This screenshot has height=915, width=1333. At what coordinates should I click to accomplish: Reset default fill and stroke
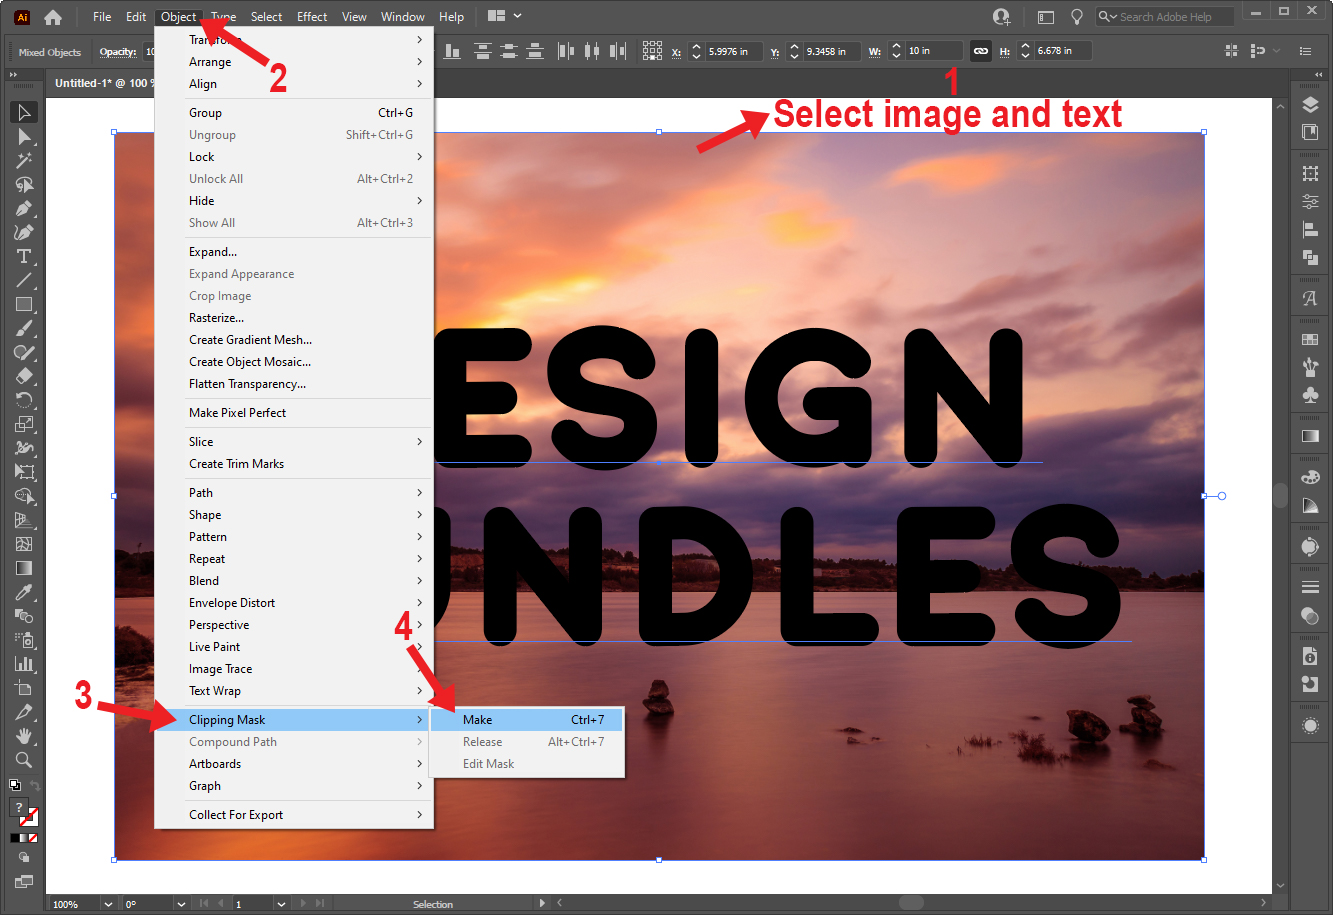[15, 786]
